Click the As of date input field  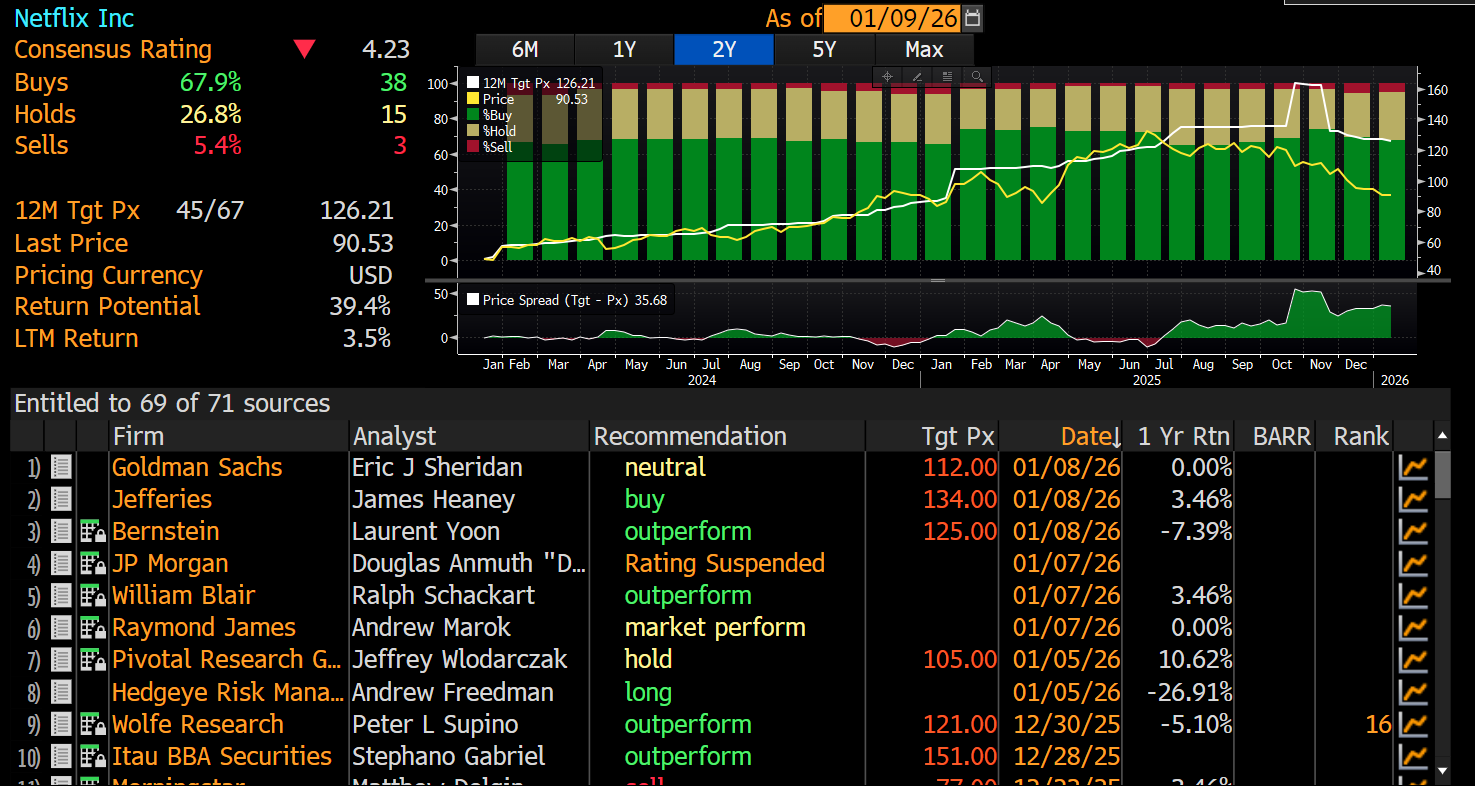(x=890, y=18)
